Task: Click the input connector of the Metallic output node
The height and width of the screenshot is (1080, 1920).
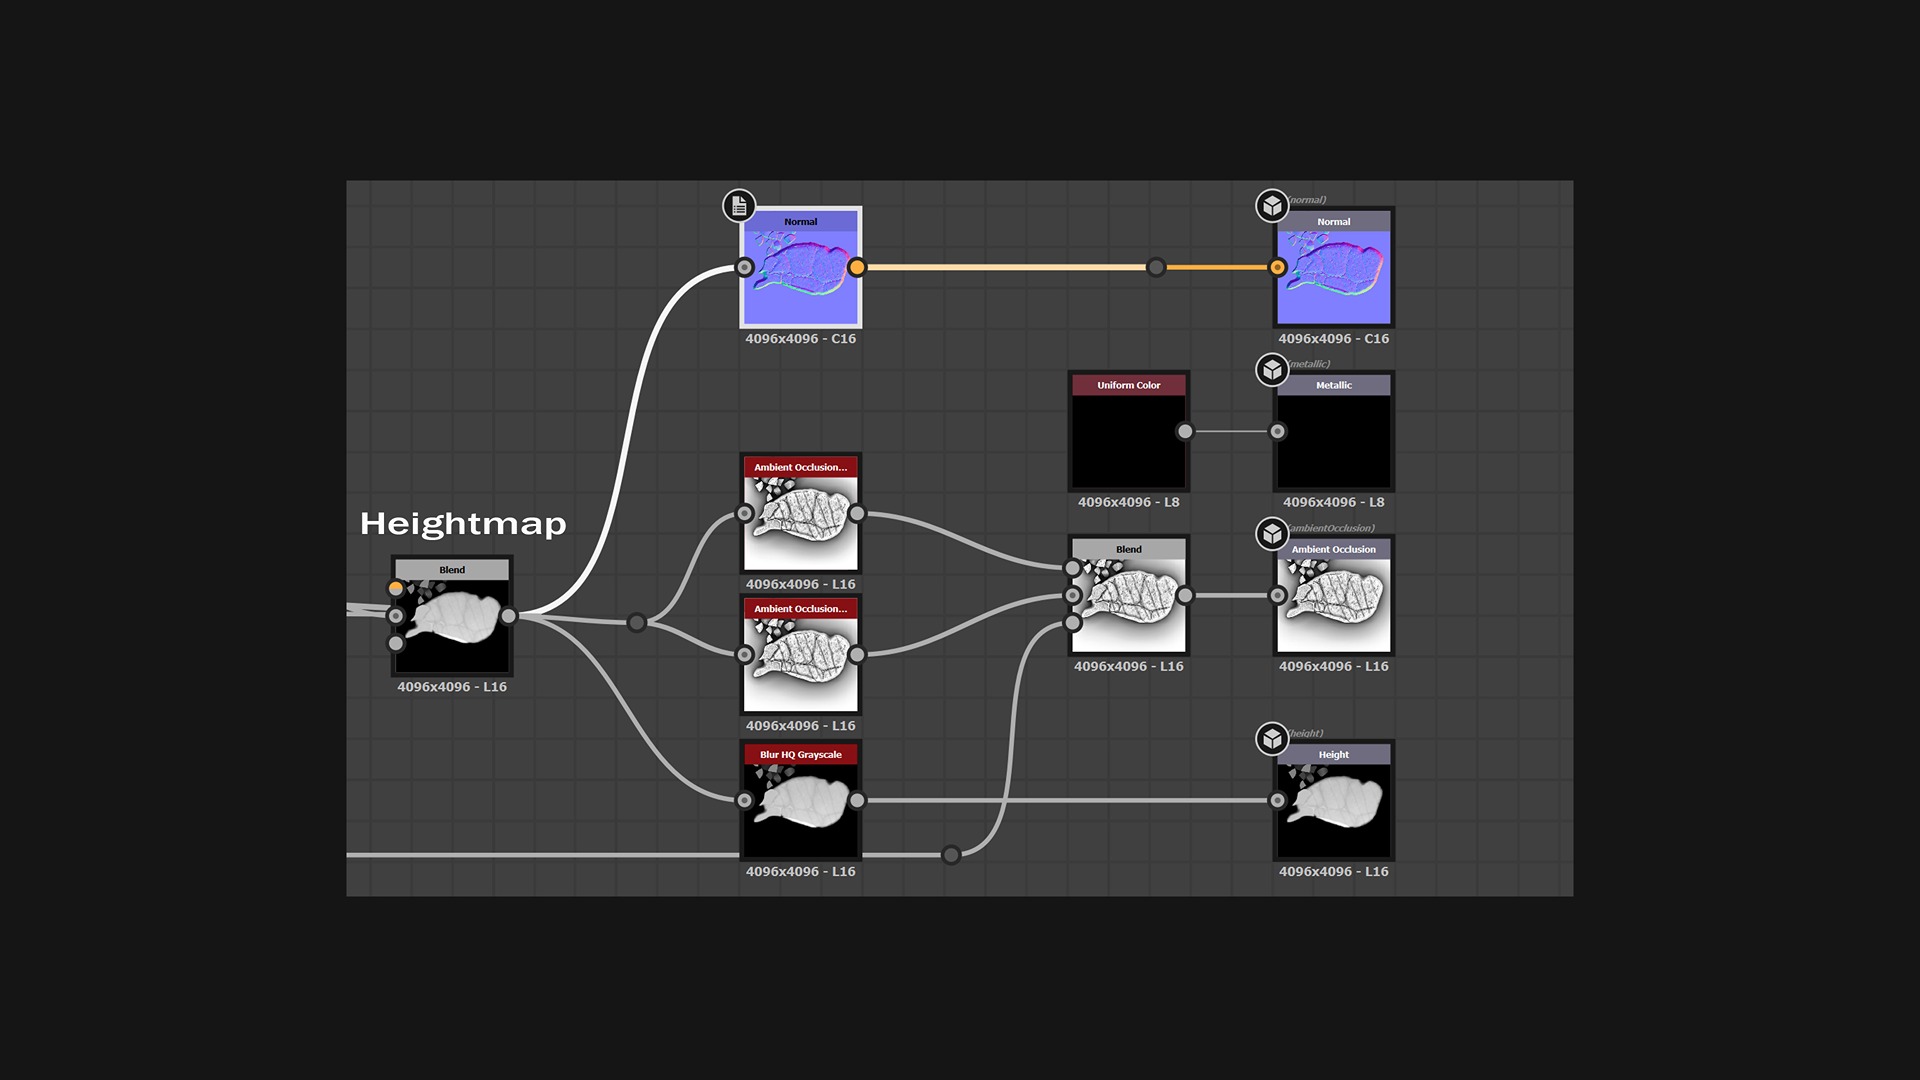Action: [1278, 431]
